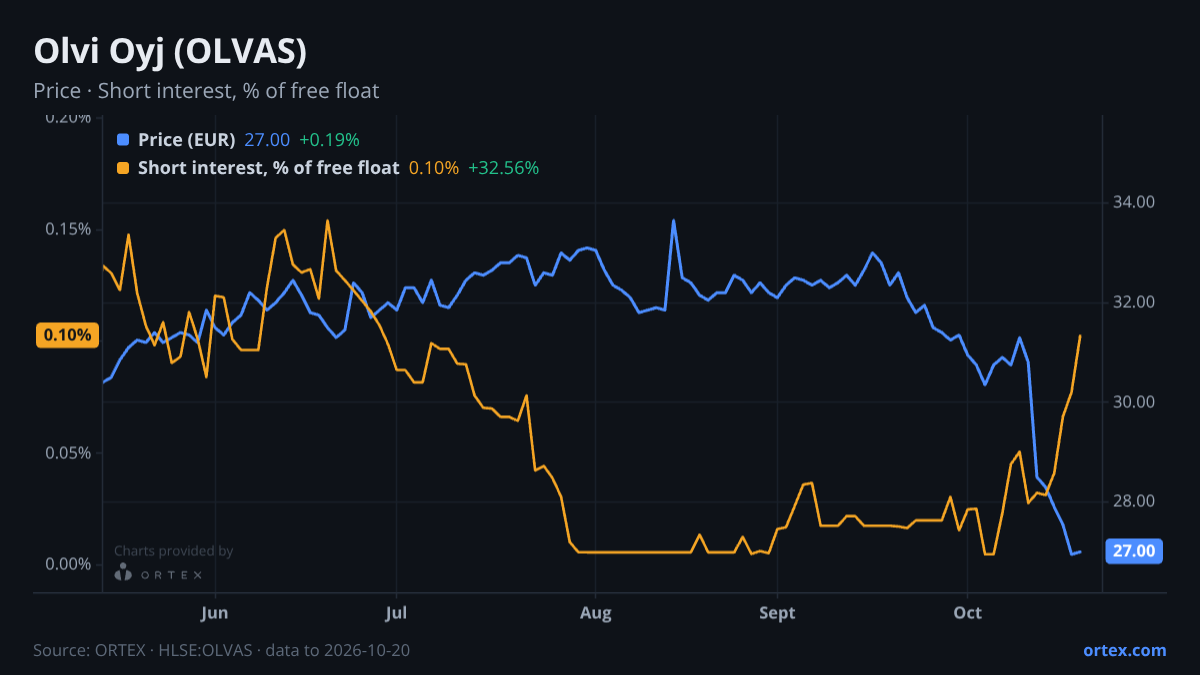Click the 0.05% left axis label
The height and width of the screenshot is (675, 1200).
pyautogui.click(x=68, y=453)
